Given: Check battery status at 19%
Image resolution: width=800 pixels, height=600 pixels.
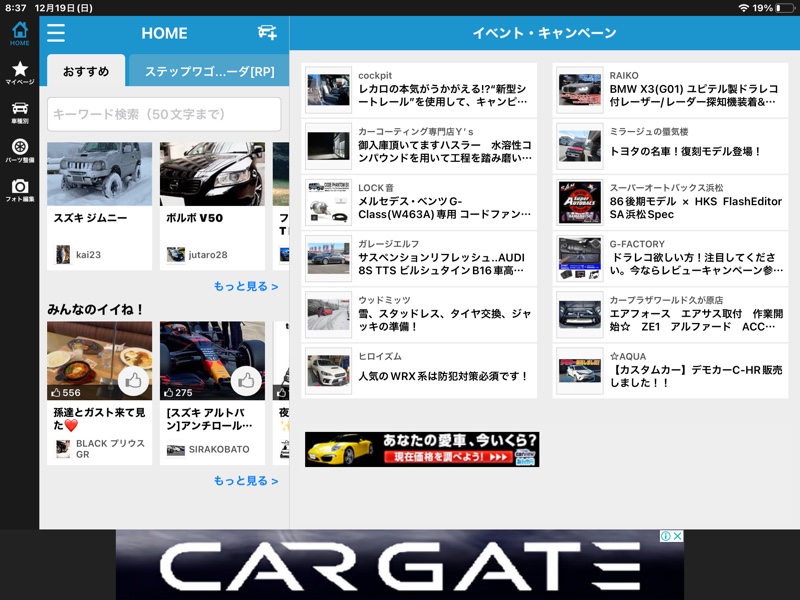Looking at the screenshot, I should pos(774,8).
